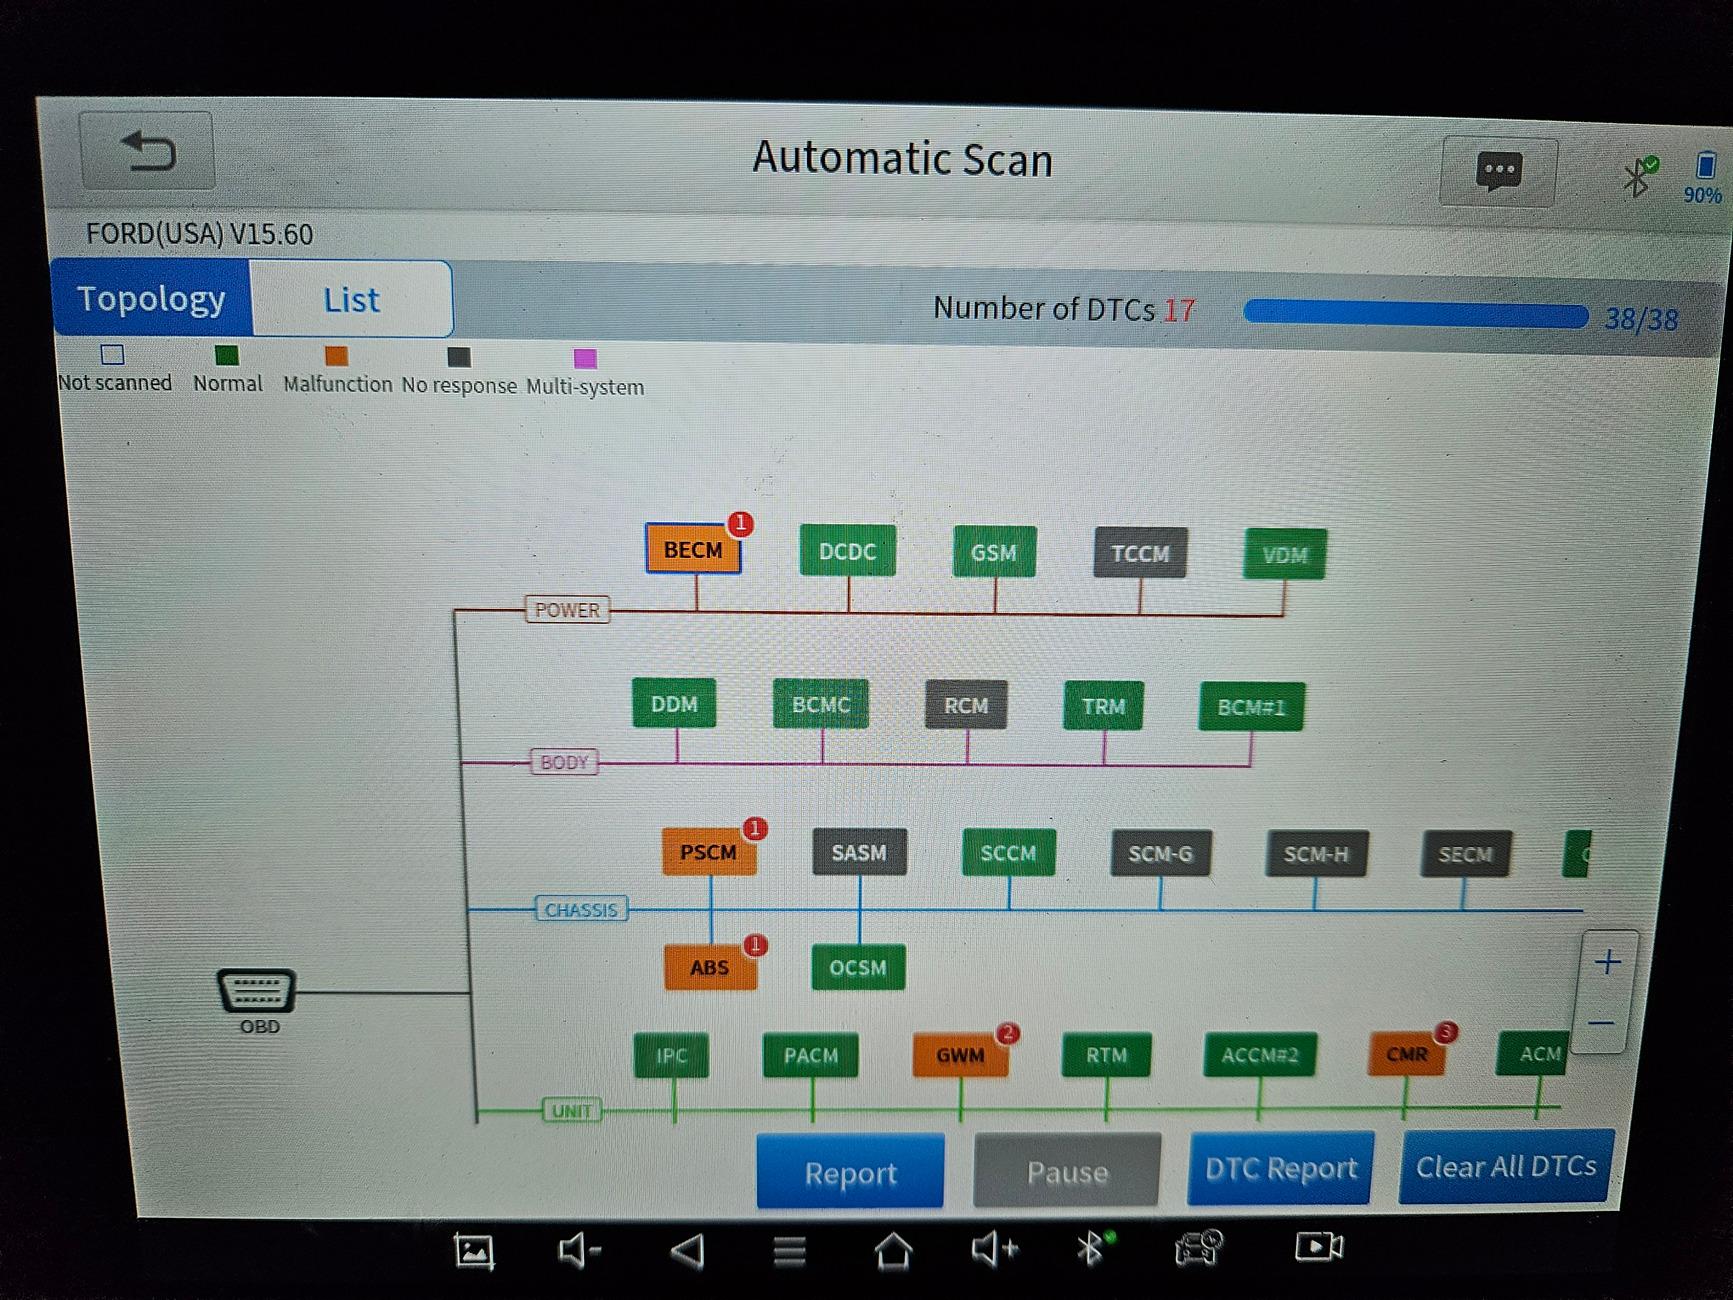
Task: Tap the Bluetooth connection status icon
Action: coord(1638,177)
